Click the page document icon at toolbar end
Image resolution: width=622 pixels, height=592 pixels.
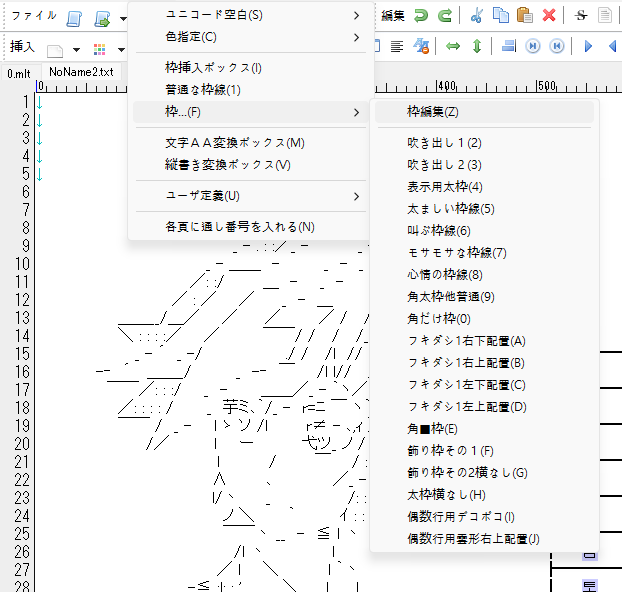coord(605,15)
